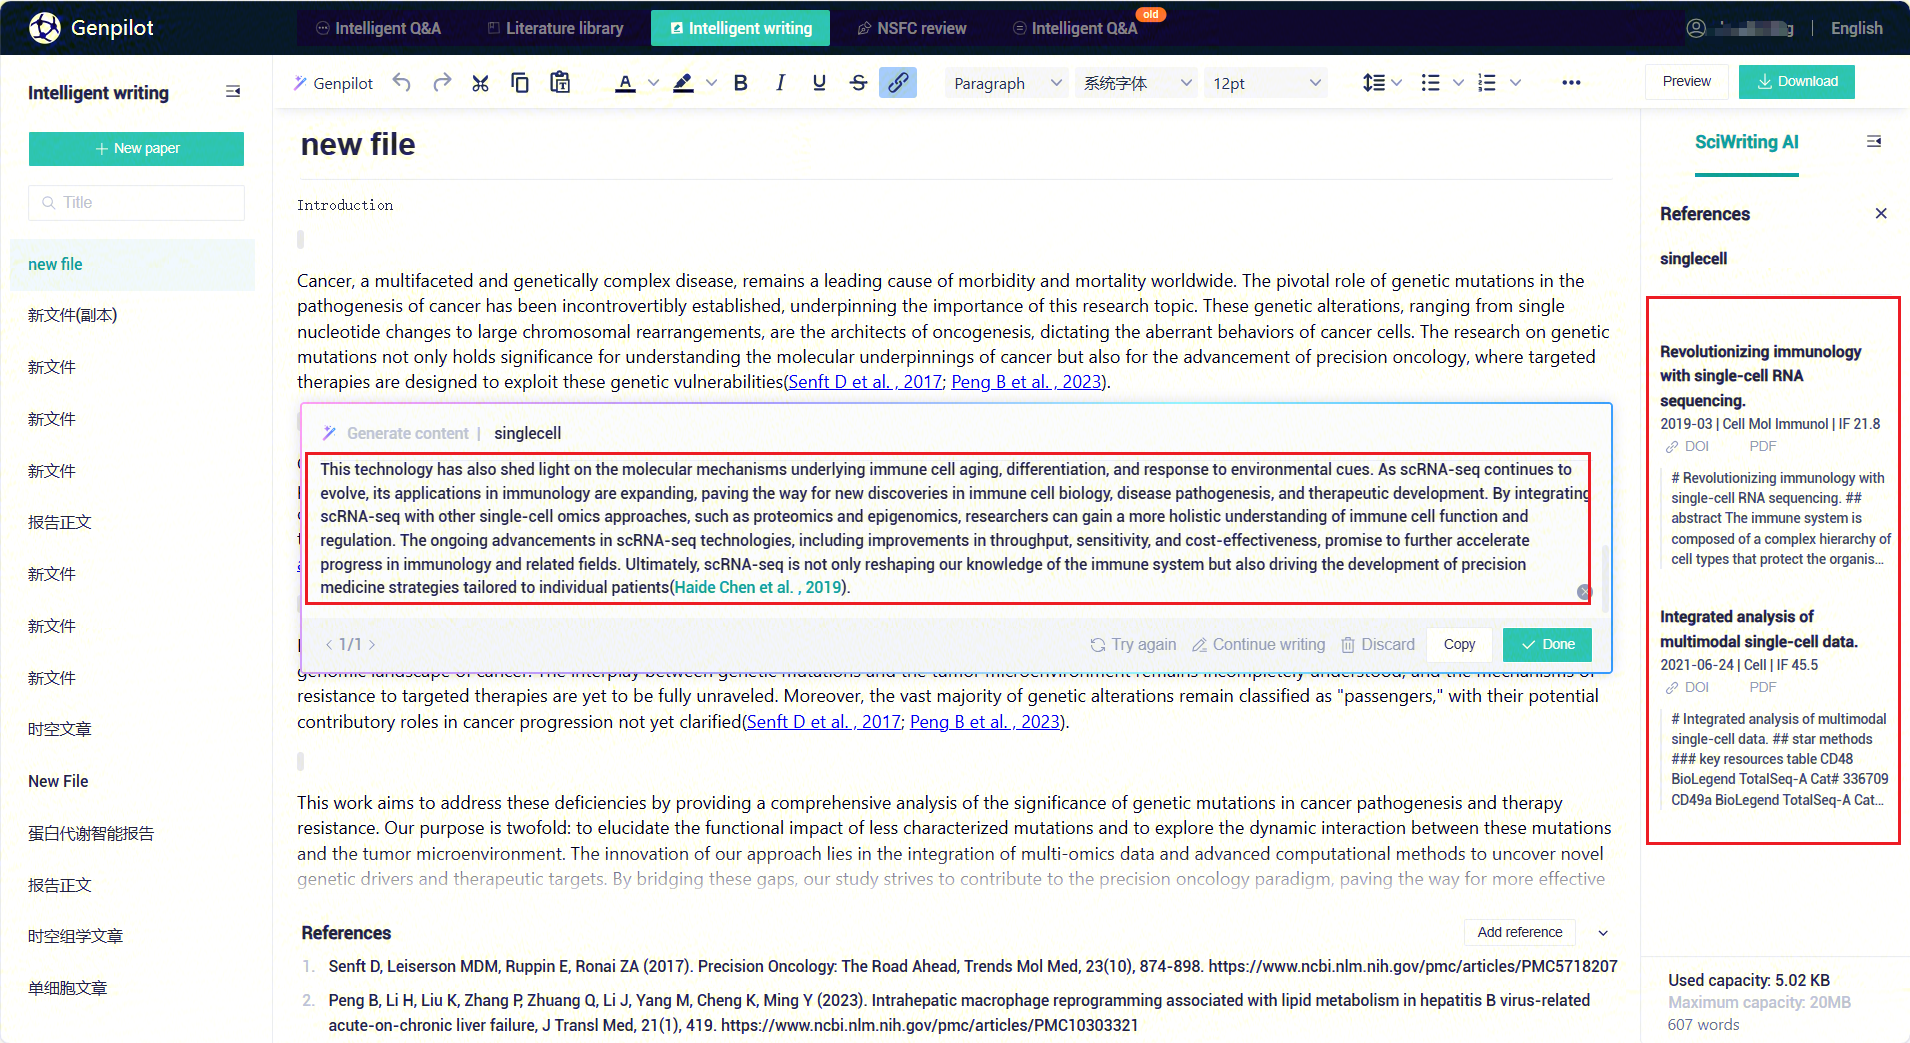Toggle strikethrough formatting
Screen dimensions: 1910x1043
click(858, 83)
